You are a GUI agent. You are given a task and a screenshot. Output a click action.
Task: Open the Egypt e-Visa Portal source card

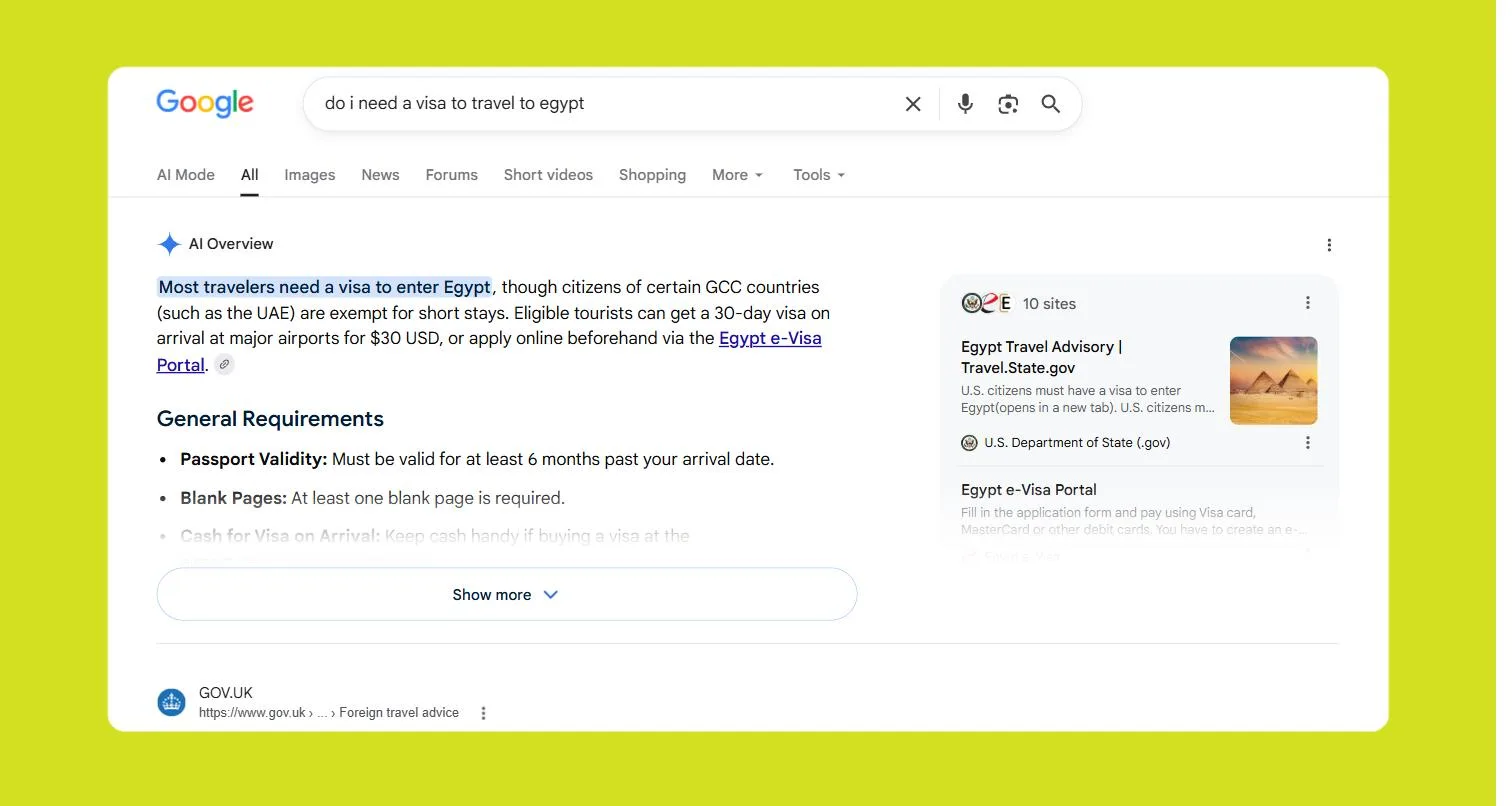(1029, 490)
